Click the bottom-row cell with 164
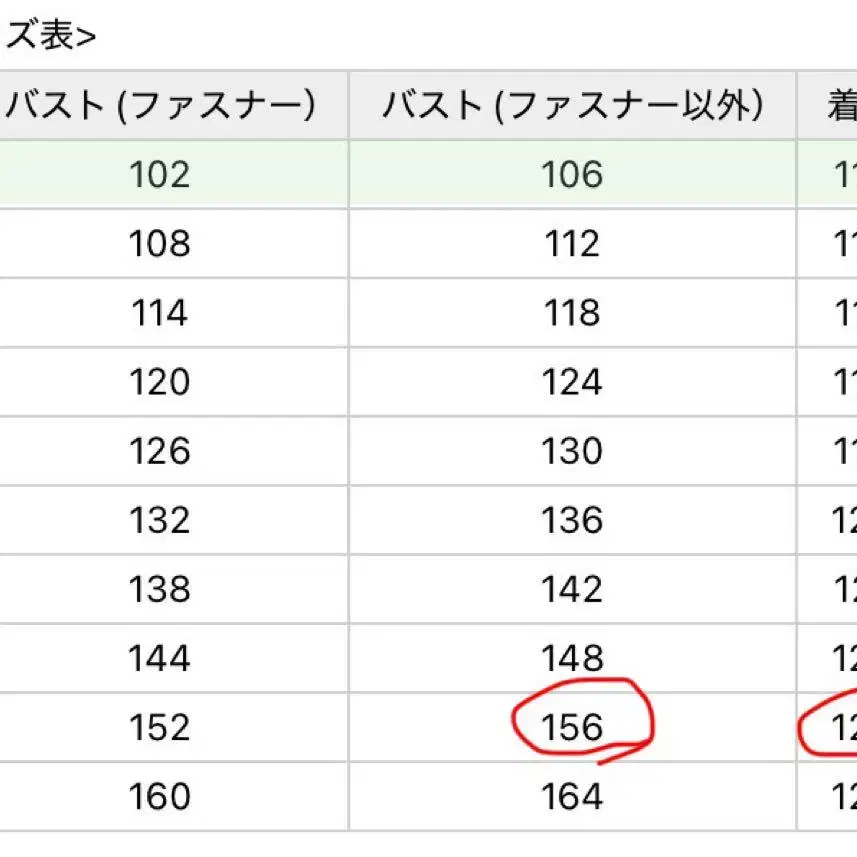The height and width of the screenshot is (857, 857). (x=572, y=796)
